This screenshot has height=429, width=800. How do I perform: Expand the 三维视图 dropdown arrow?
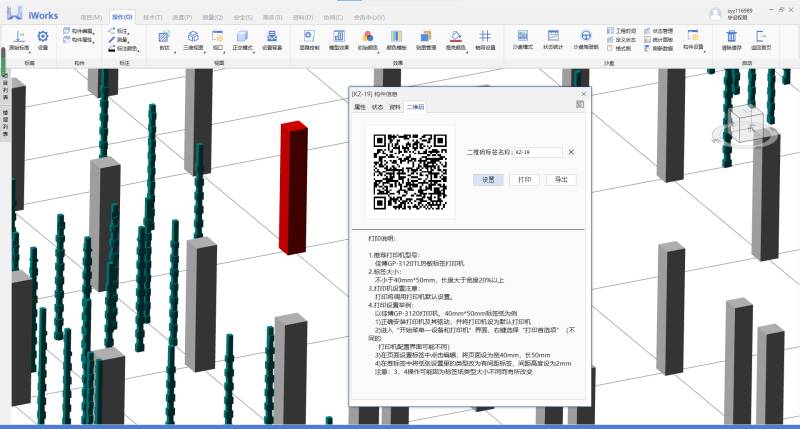[204, 51]
